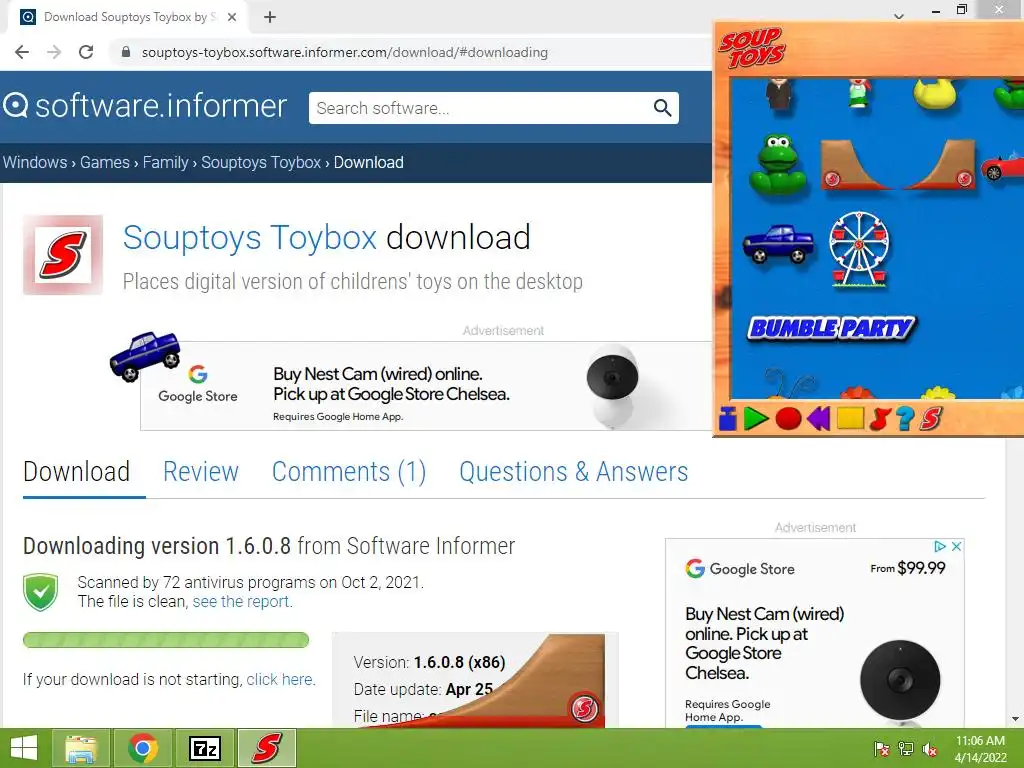Click the green download progress bar
Screen dimensions: 1024x768
tap(166, 640)
